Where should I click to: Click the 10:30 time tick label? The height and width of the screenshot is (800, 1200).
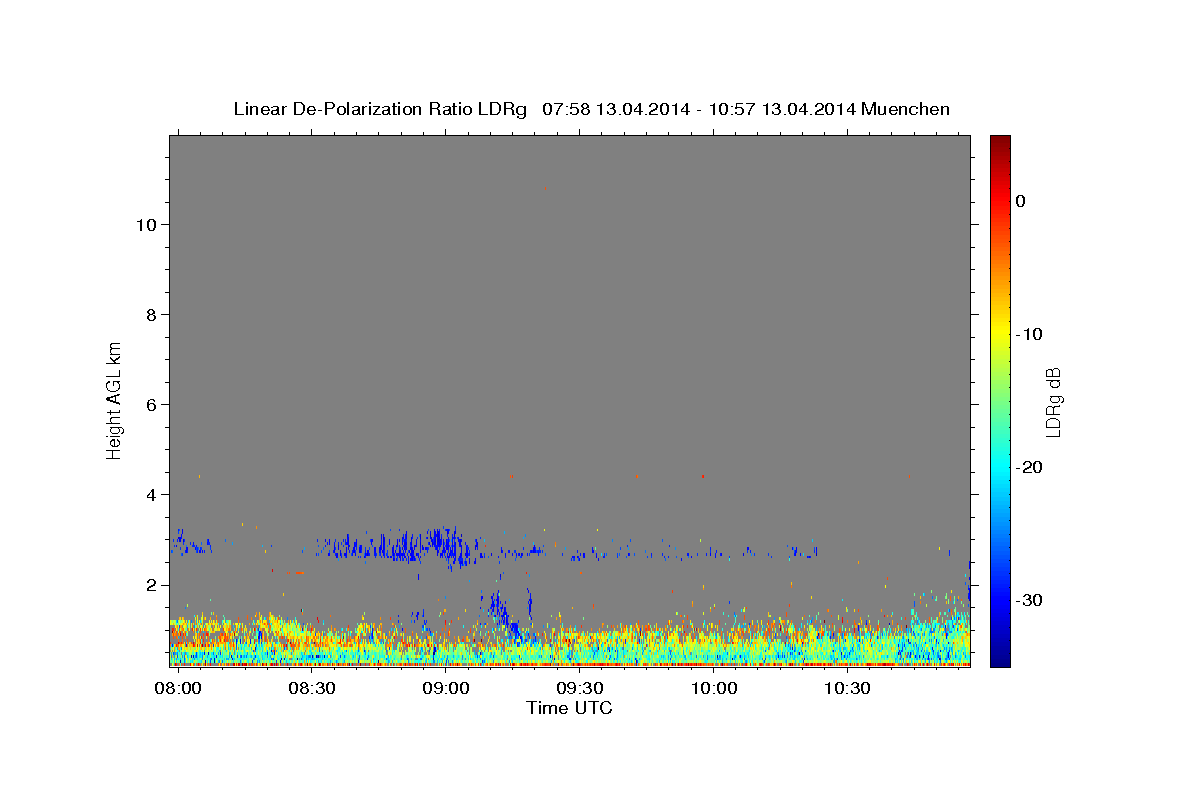click(x=849, y=689)
